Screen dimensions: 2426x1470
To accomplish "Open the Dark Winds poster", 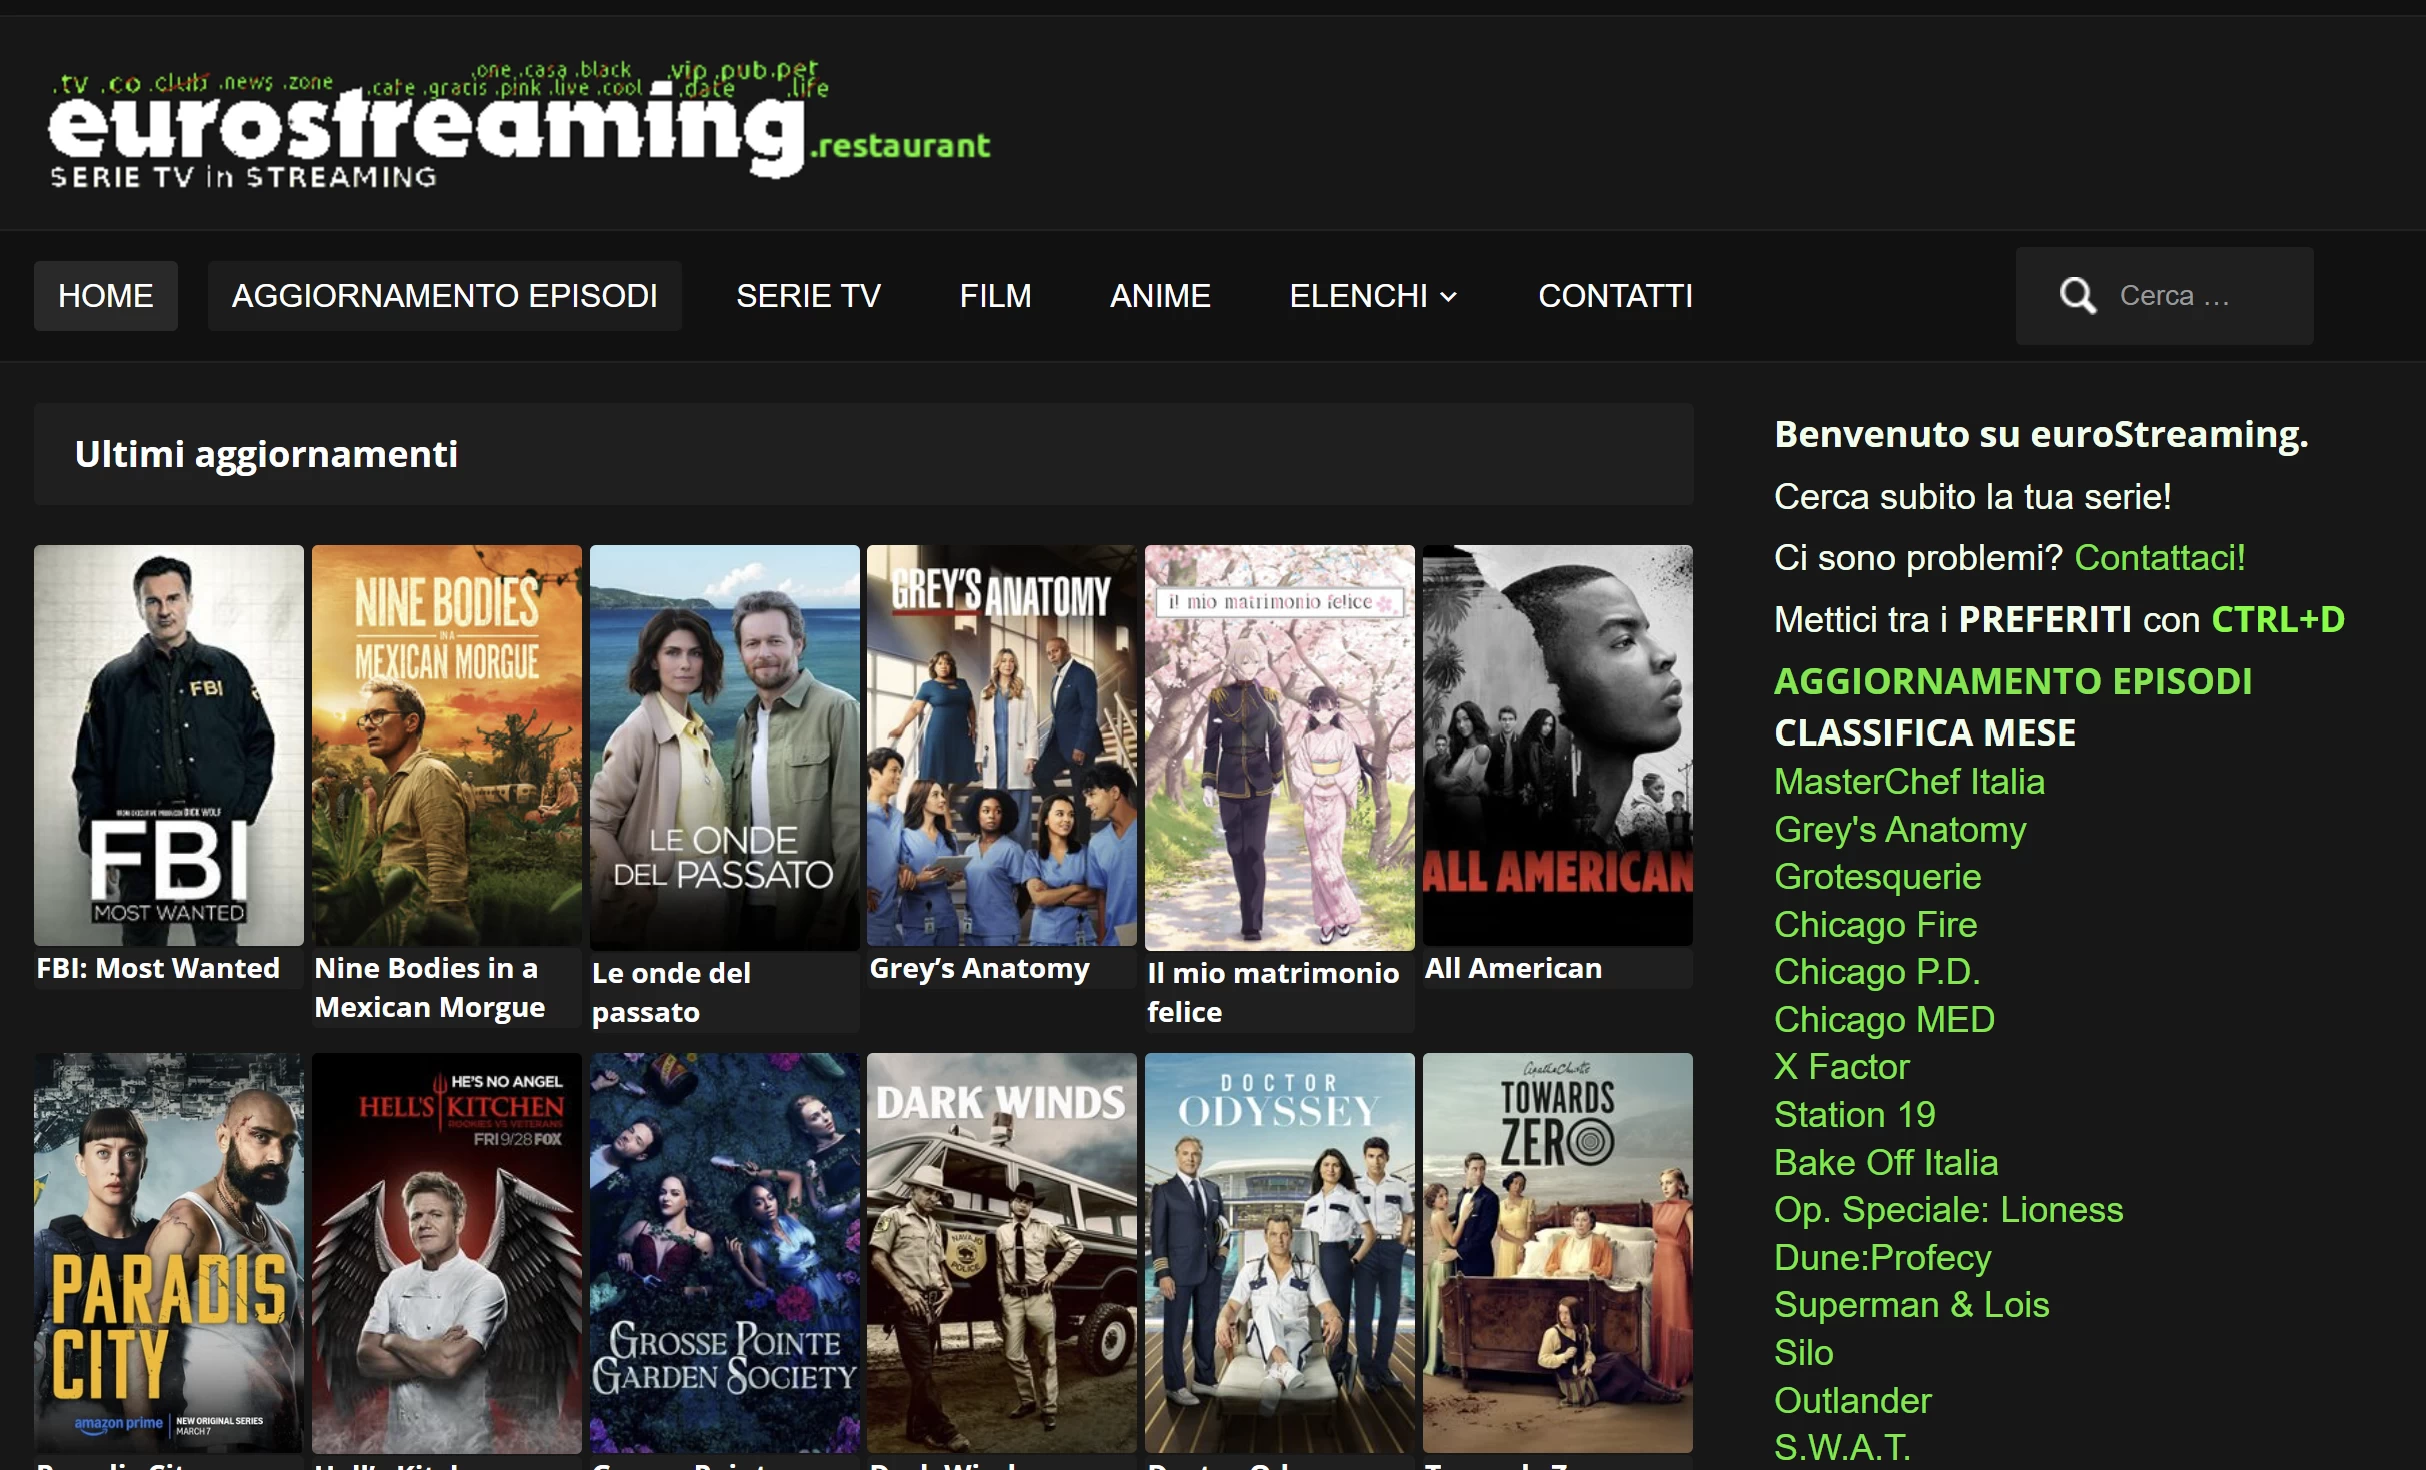I will [1001, 1252].
